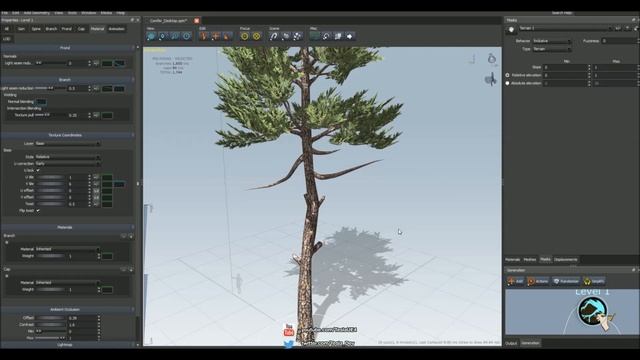Screen dimensions: 640x360
Task: Click the first Misc toolbar icon
Action: [x=315, y=36]
